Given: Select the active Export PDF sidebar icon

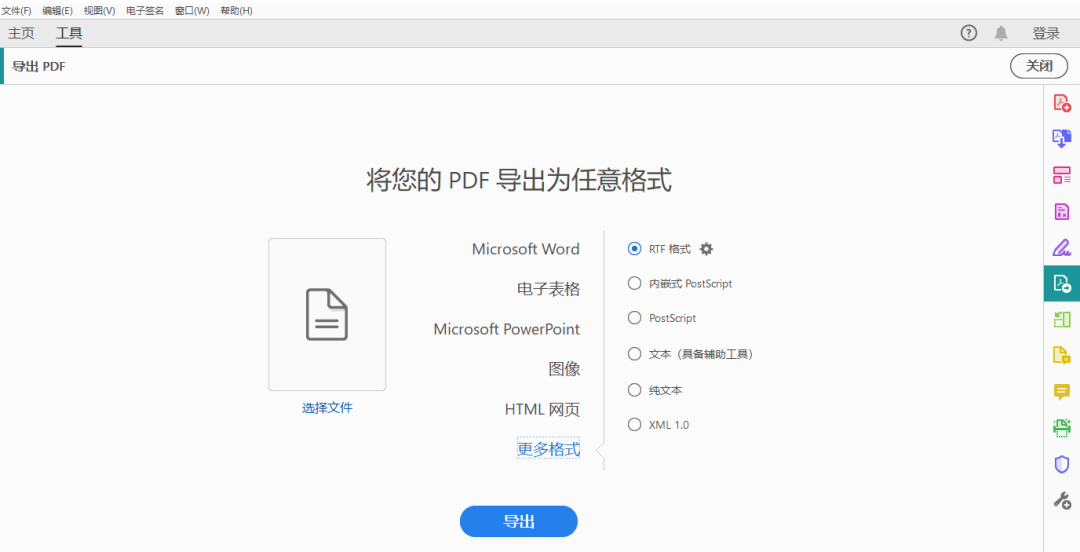Looking at the screenshot, I should click(1061, 283).
